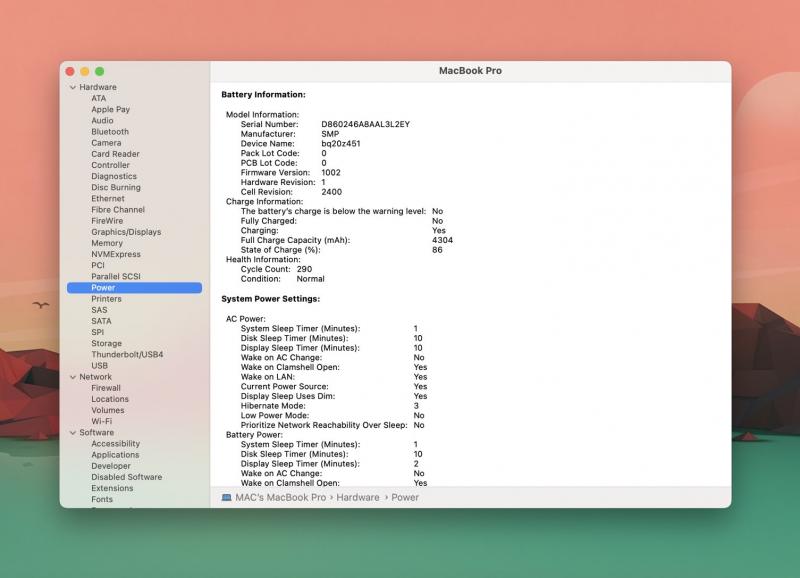Open the FireWire entry
The image size is (800, 578).
107,221
